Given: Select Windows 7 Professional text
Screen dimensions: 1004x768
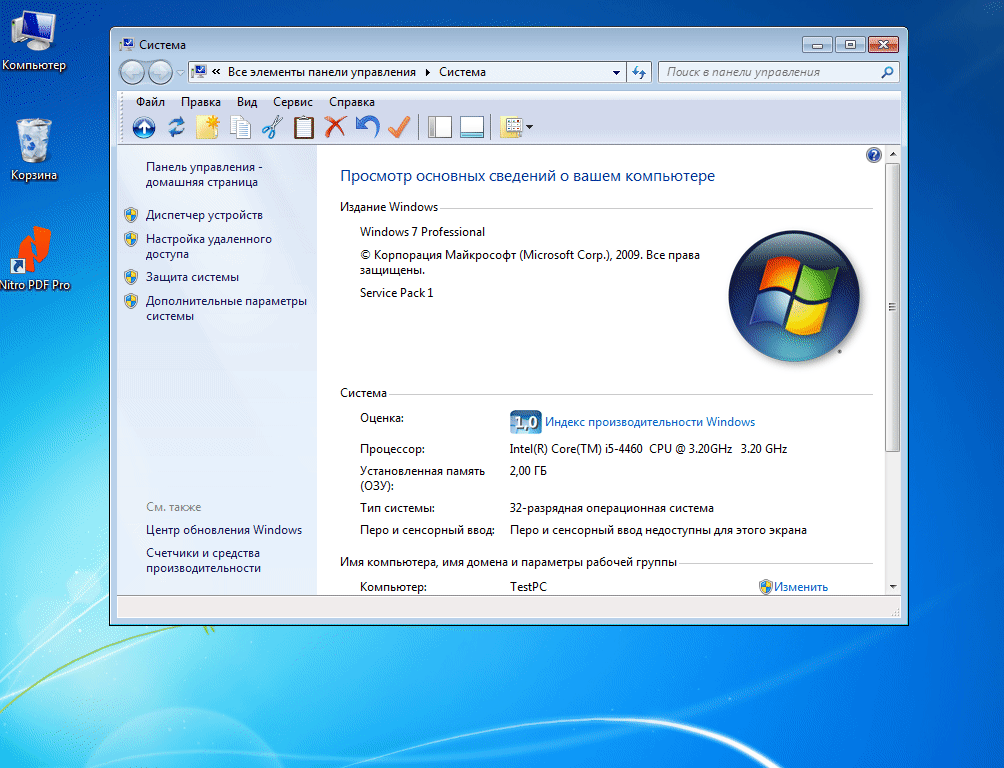Looking at the screenshot, I should point(422,232).
